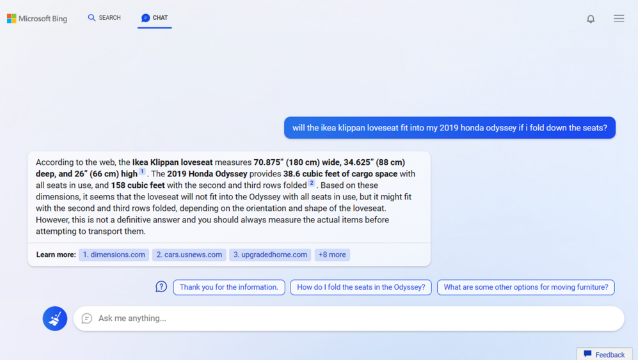Viewport: 642px width, 363px height.
Task: Switch to the CHAT tab
Action: click(156, 18)
